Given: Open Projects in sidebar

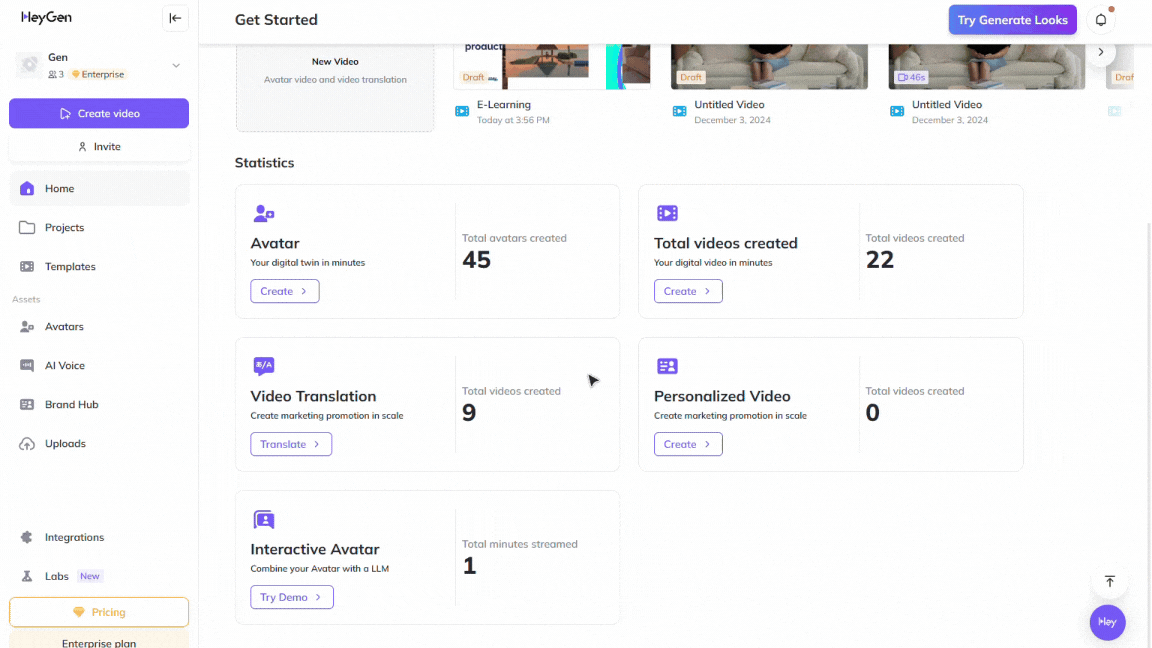Looking at the screenshot, I should pos(99,228).
